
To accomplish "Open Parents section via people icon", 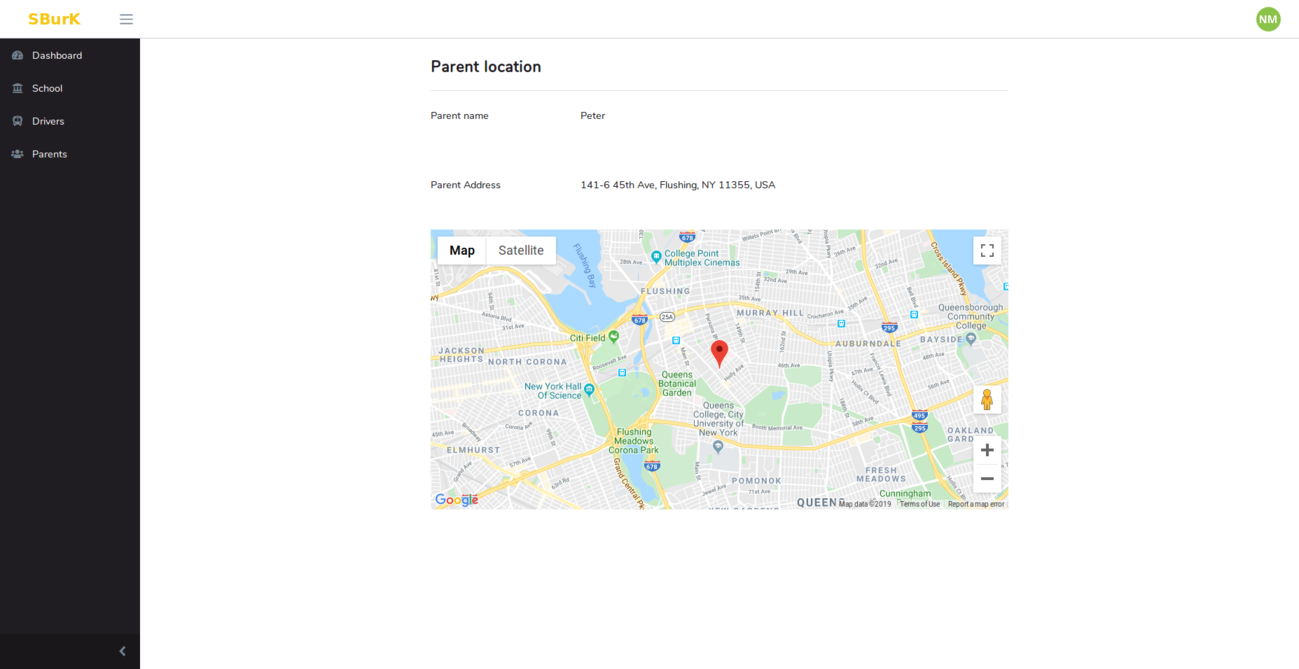I will 17,154.
